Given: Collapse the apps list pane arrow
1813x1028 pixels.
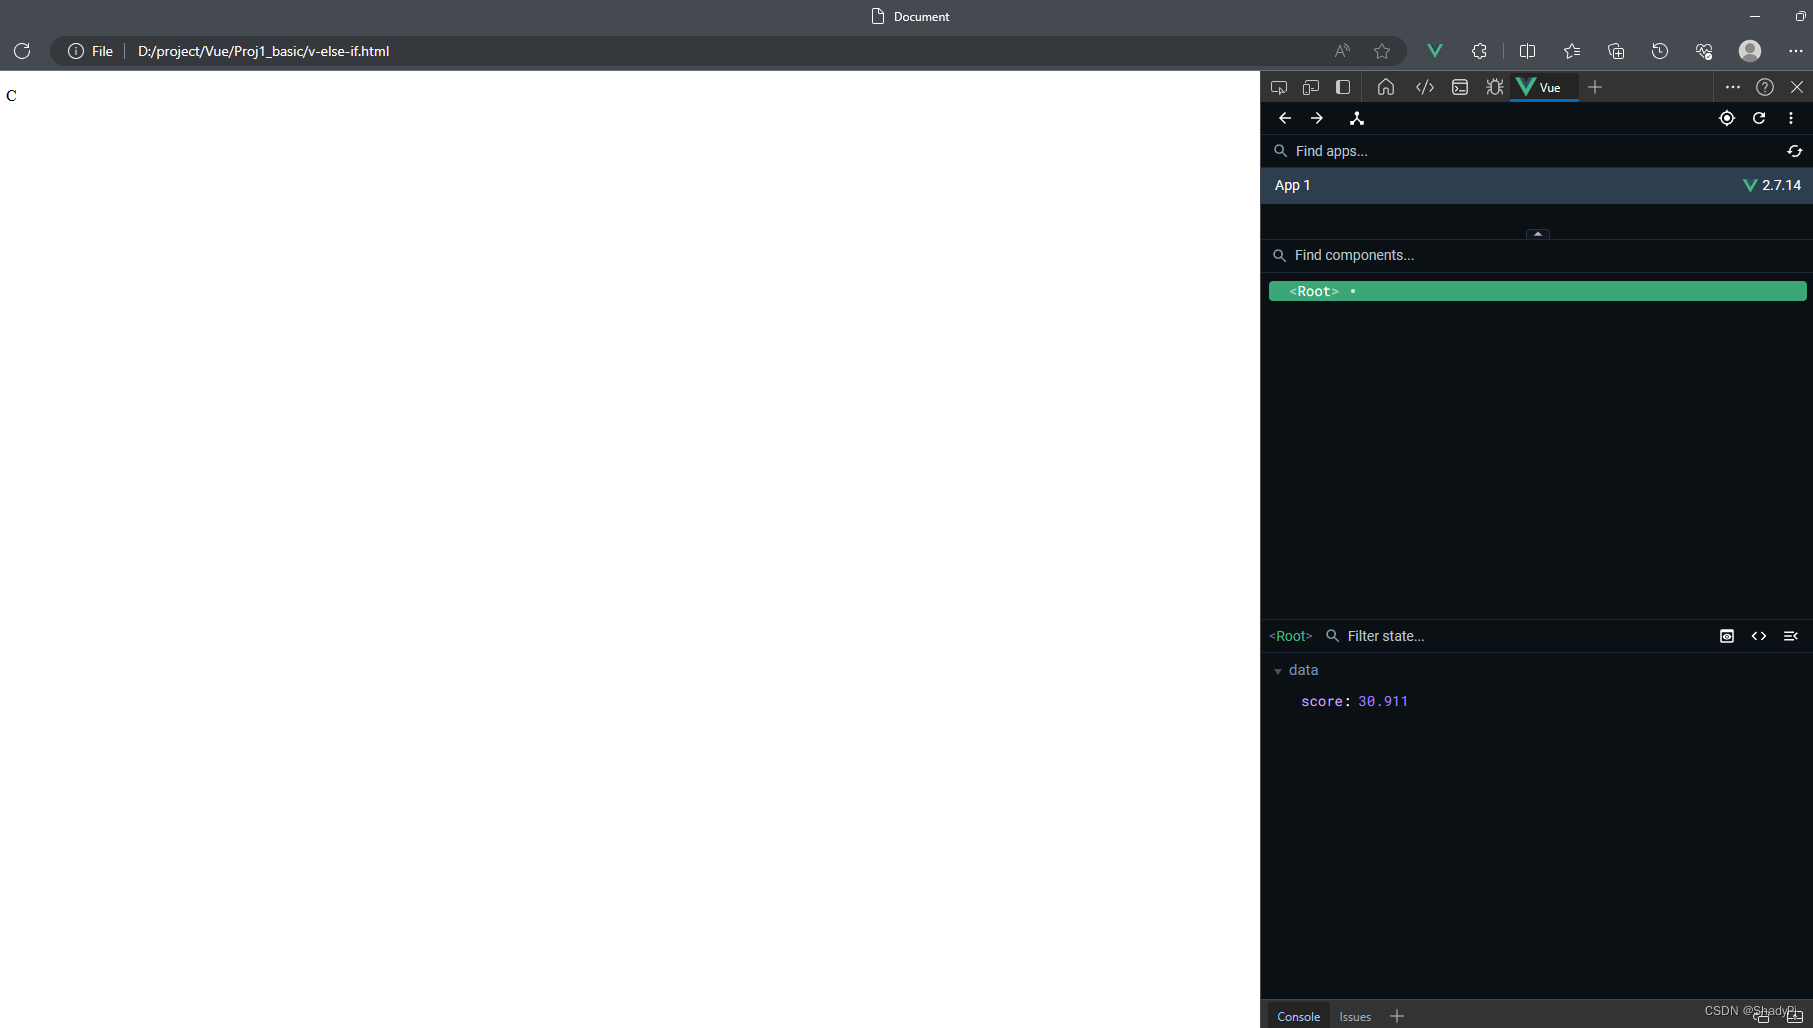Looking at the screenshot, I should (1538, 233).
